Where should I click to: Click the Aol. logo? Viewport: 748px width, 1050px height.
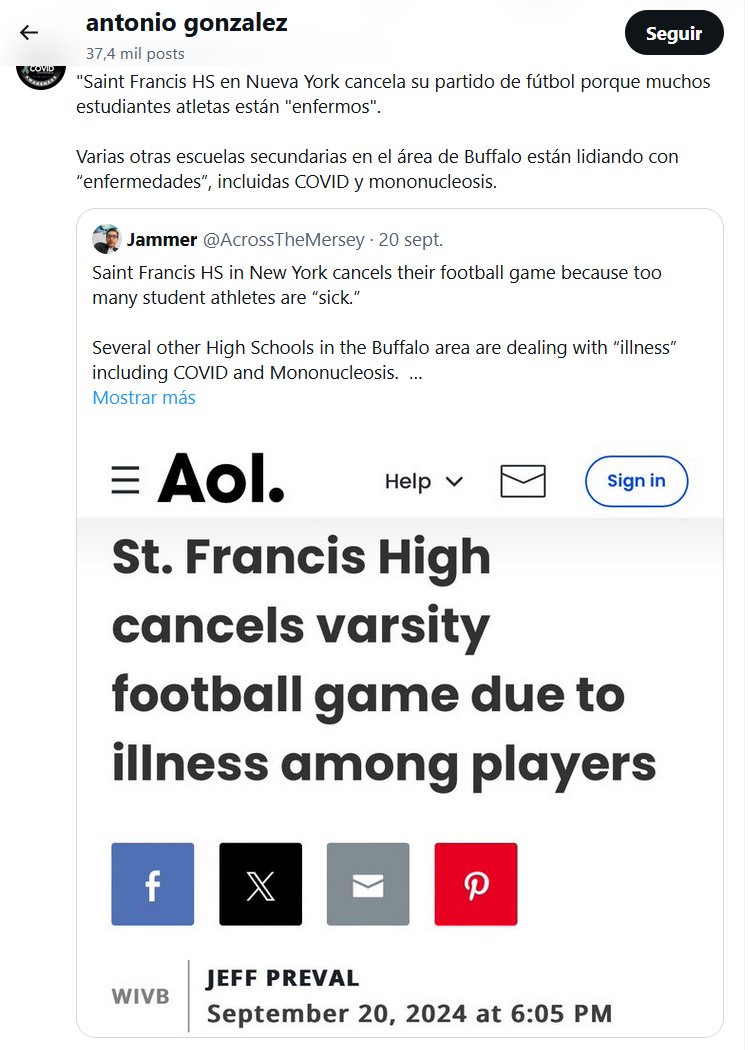click(x=221, y=479)
